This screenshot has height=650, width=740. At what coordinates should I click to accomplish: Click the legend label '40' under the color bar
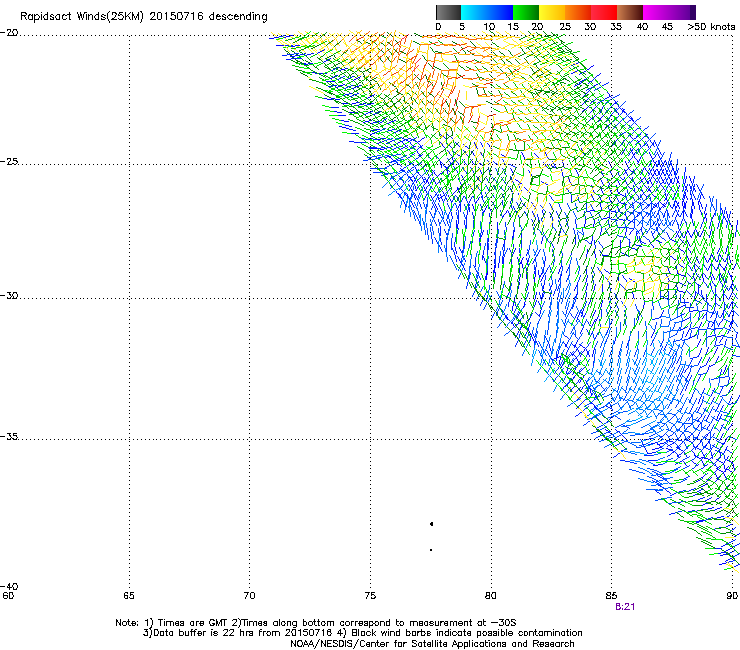tap(642, 27)
